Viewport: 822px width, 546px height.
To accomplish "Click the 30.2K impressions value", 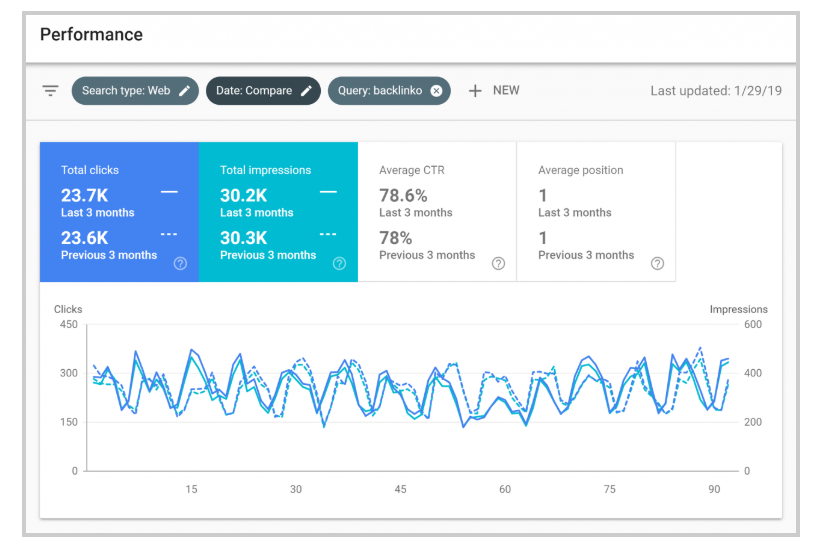I will 244,195.
